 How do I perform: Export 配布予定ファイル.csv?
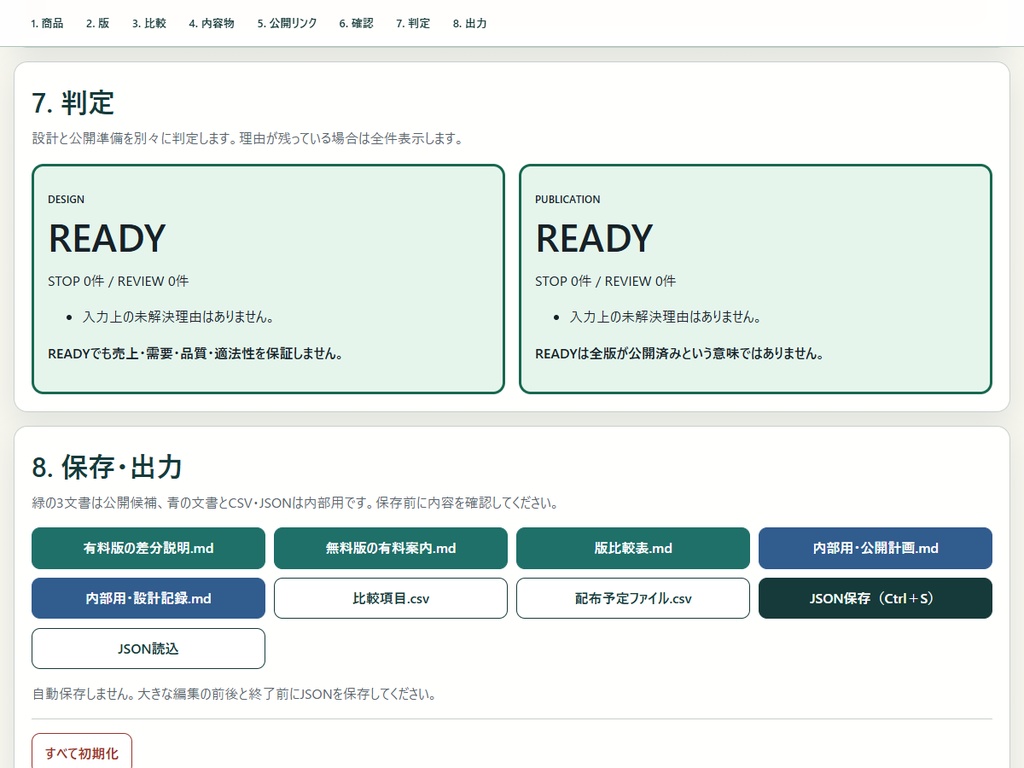point(633,598)
